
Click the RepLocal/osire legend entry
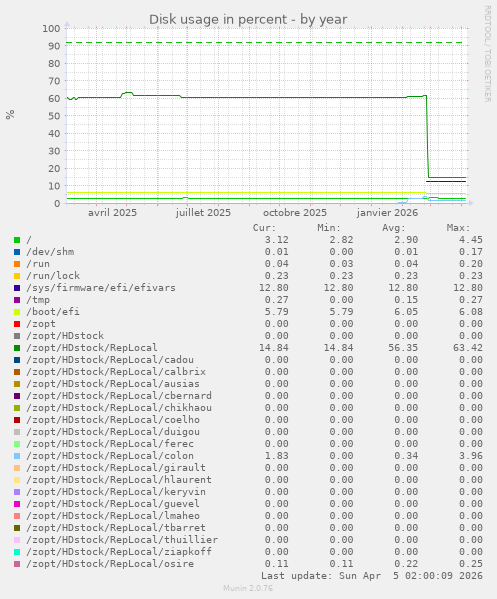pyautogui.click(x=110, y=563)
